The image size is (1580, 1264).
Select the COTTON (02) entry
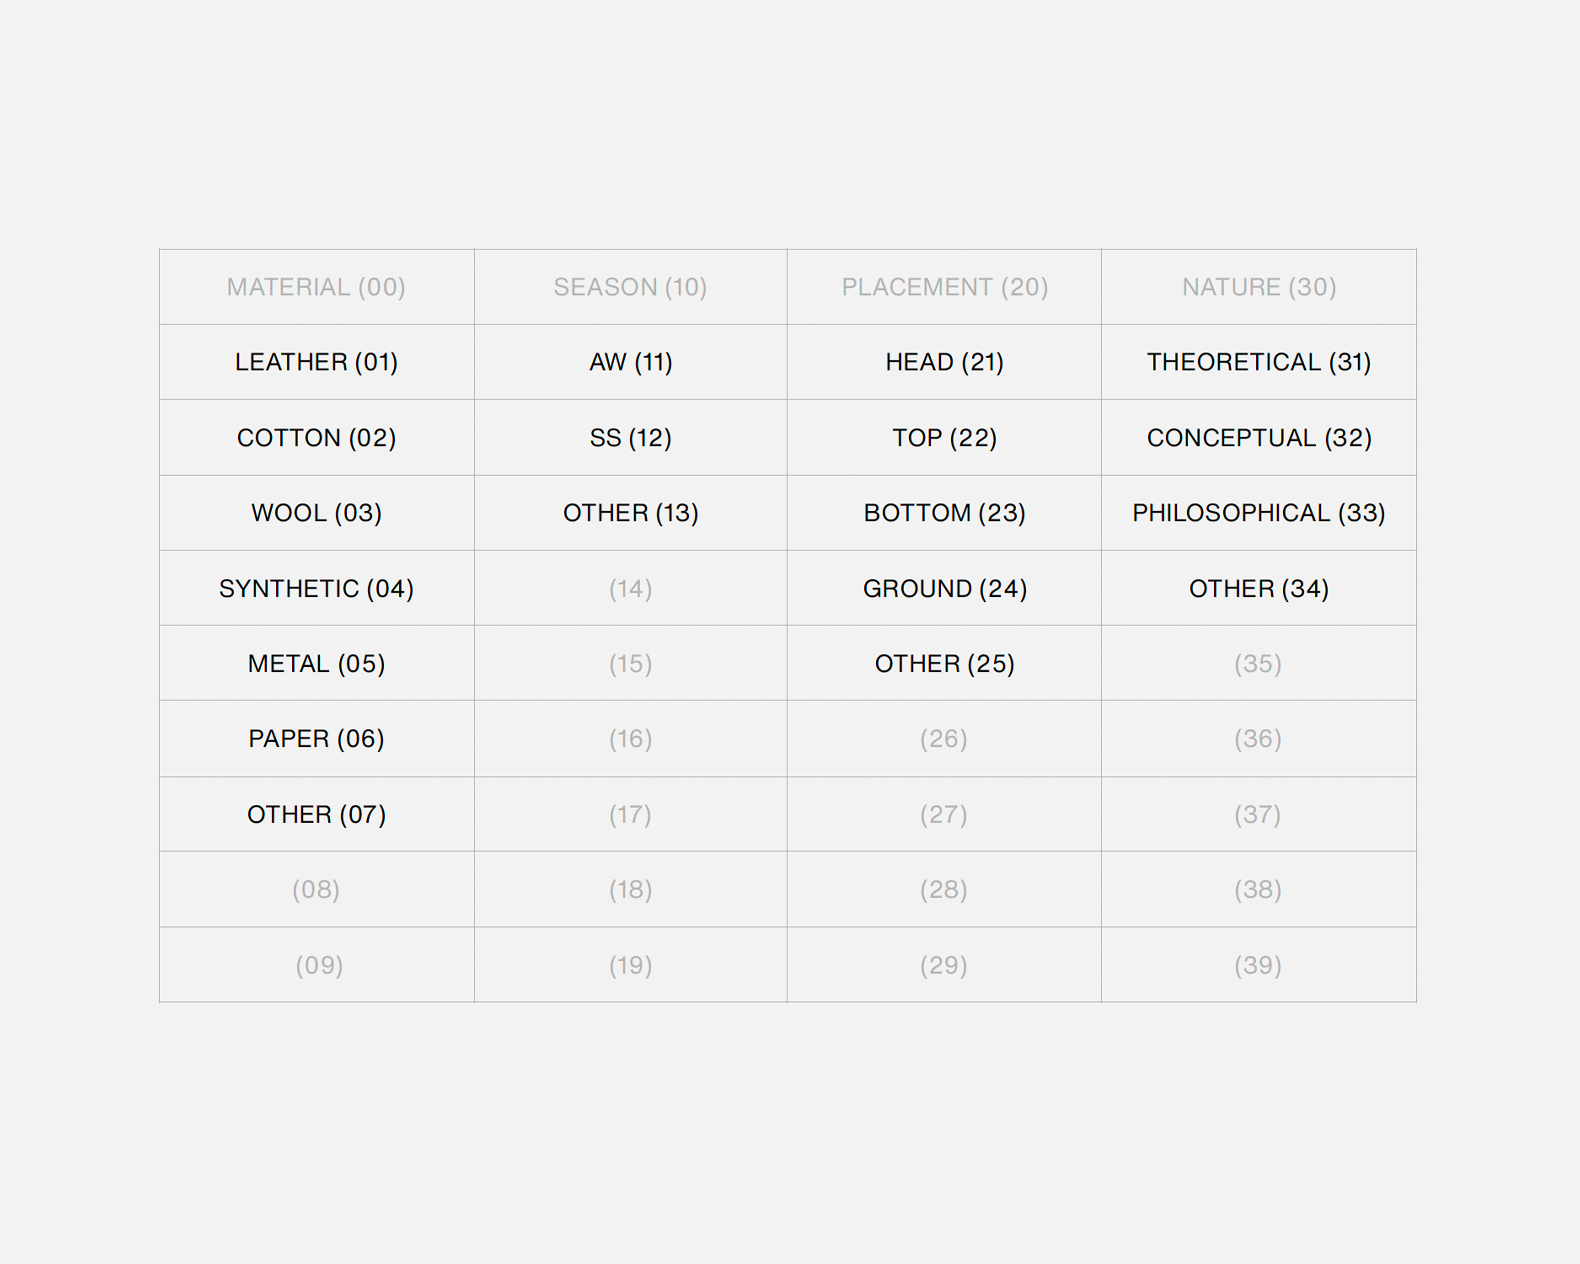(x=316, y=438)
